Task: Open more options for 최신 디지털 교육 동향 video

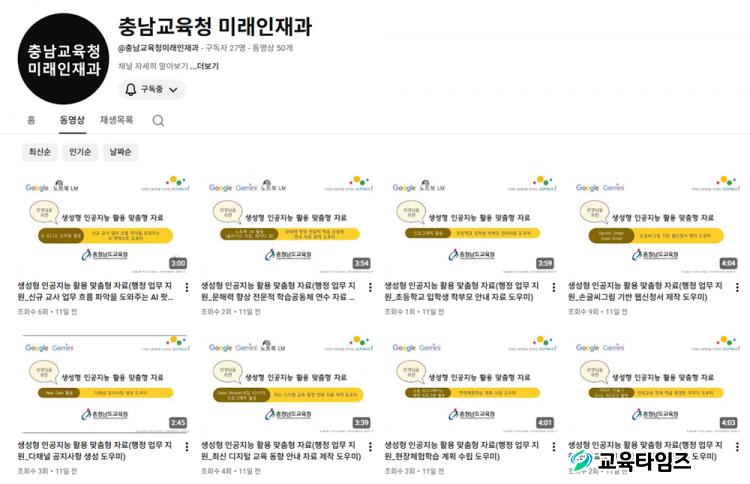Action: pyautogui.click(x=370, y=446)
